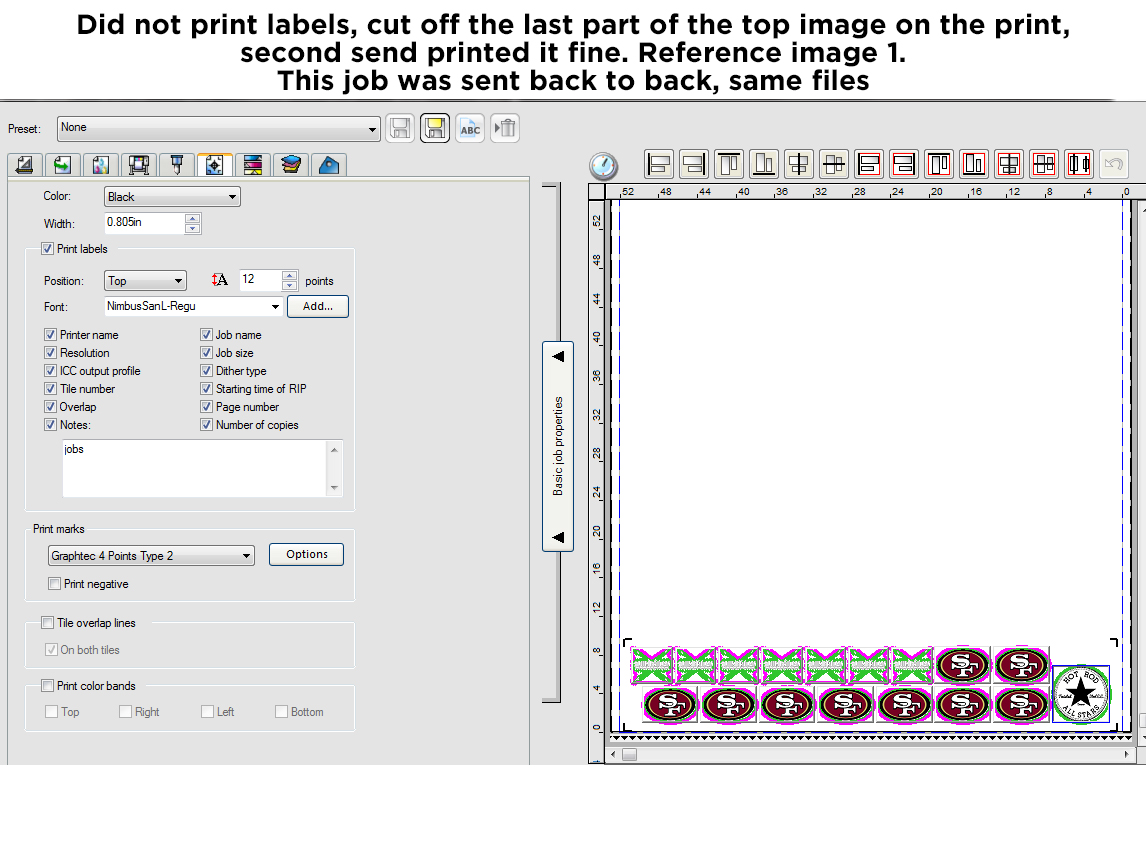Click the grey floppy save preset icon

point(400,129)
